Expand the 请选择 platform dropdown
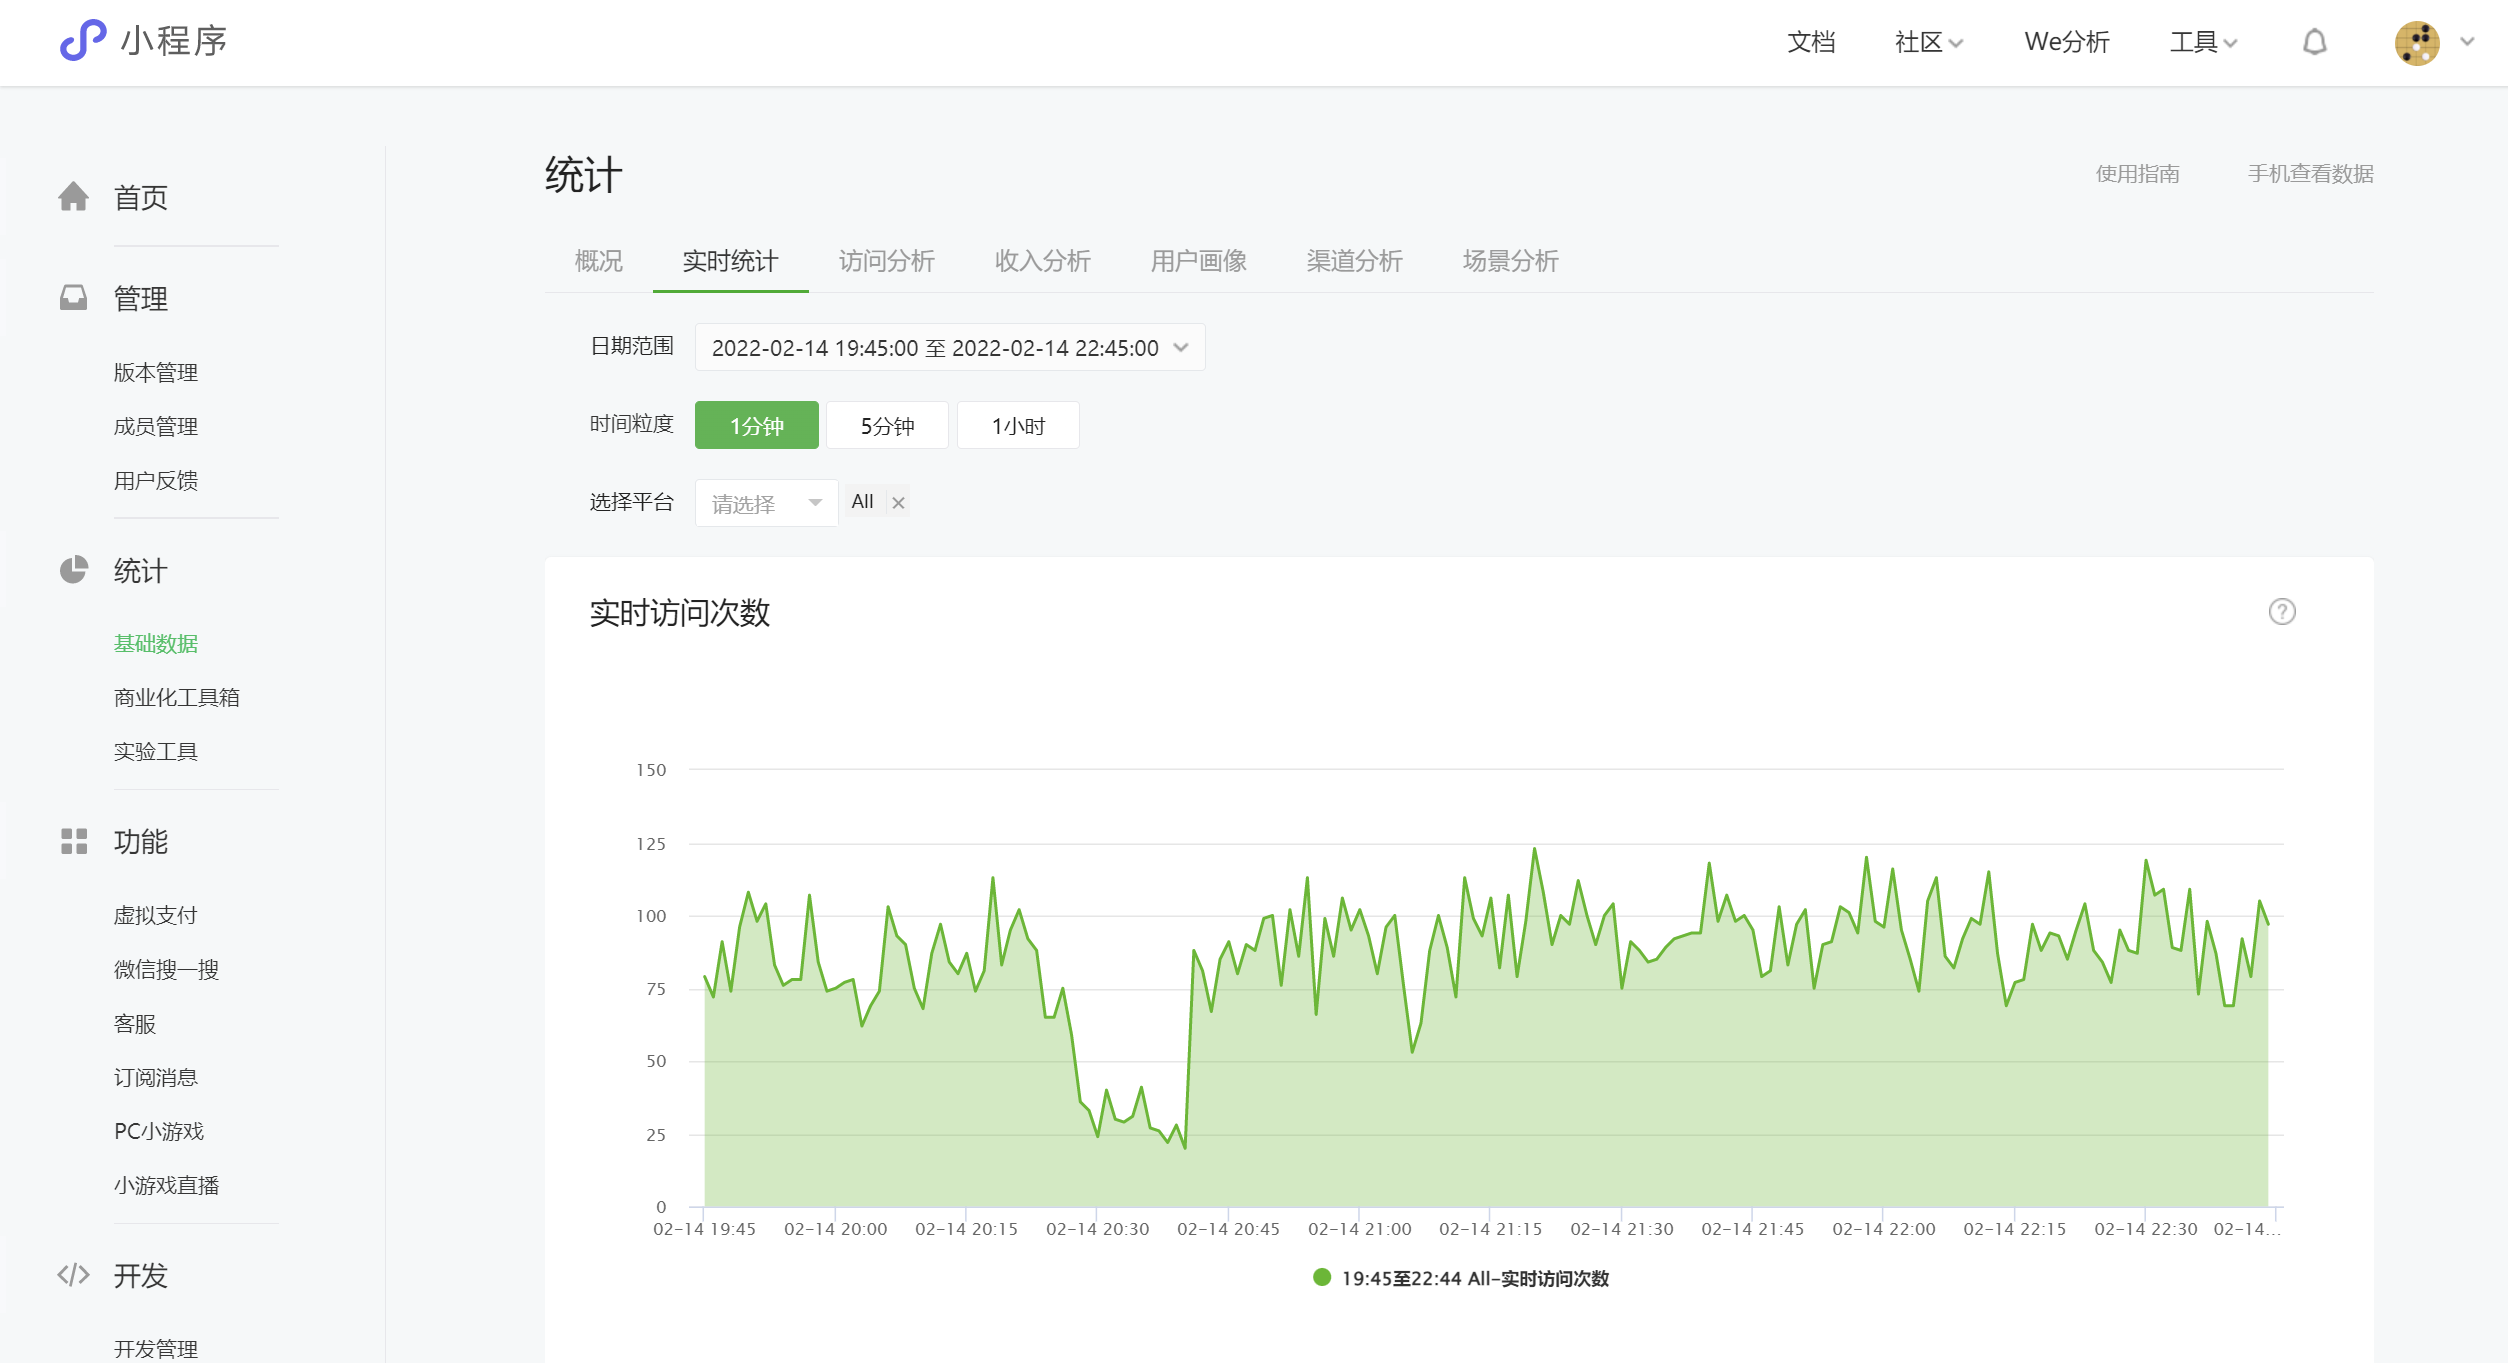Screen dimensions: 2508x1363 766,503
